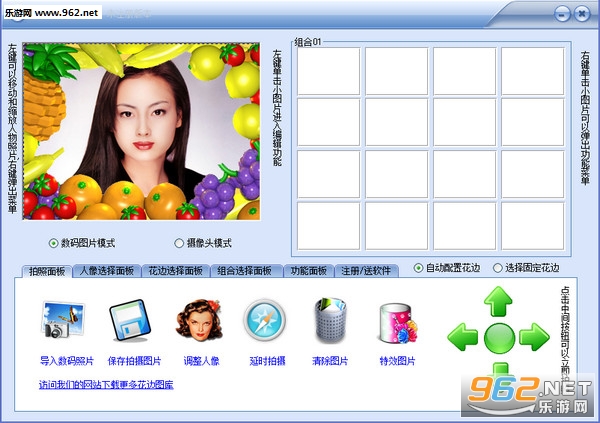Click the 调整人像 label

(201, 361)
